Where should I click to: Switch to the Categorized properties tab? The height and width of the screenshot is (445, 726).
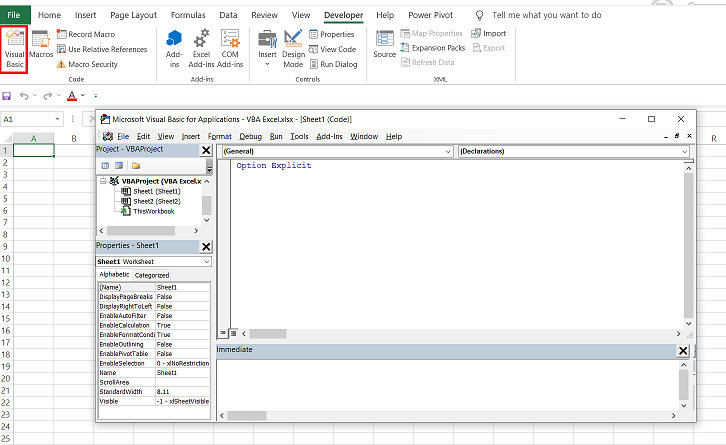[152, 275]
